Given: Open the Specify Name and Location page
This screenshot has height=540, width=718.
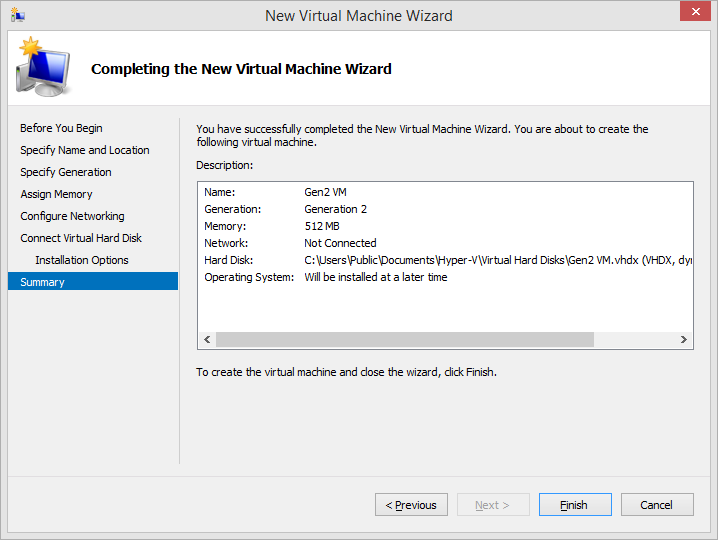Looking at the screenshot, I should (85, 150).
